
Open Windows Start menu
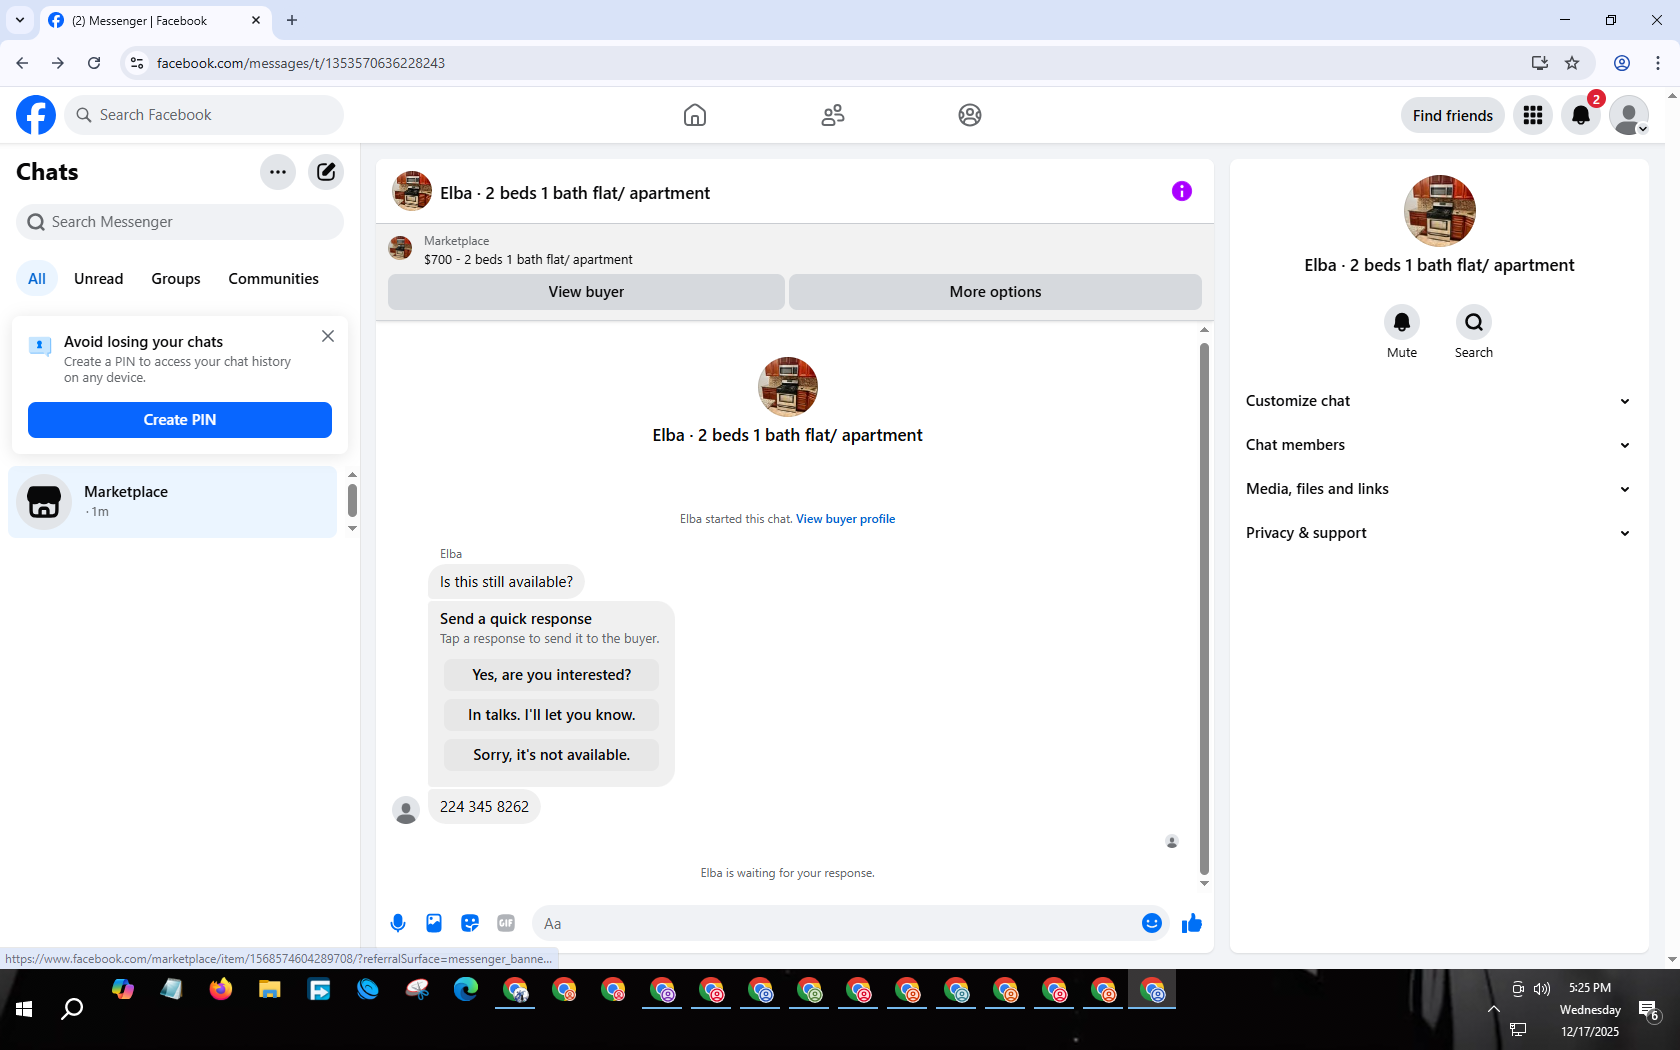(x=24, y=1009)
